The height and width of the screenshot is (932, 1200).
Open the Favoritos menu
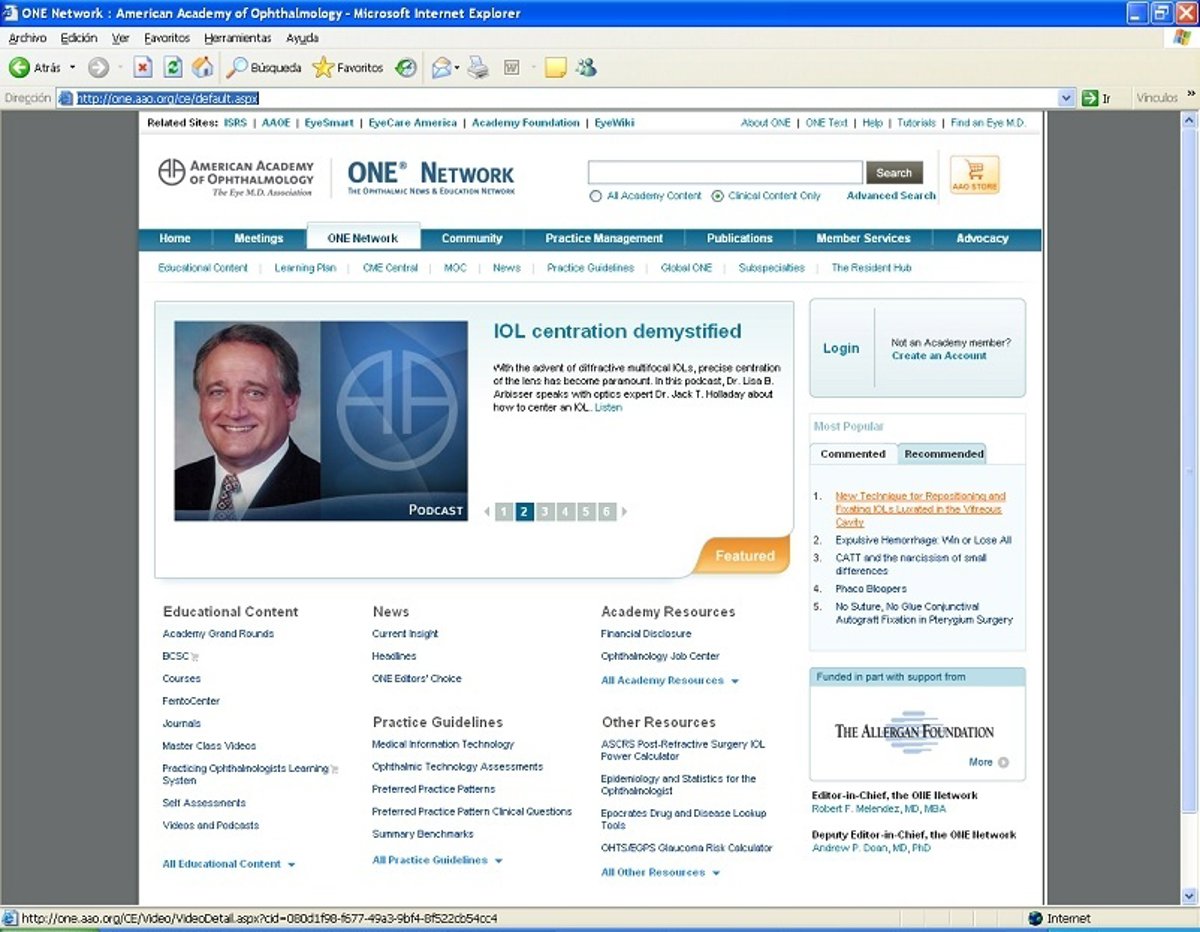point(166,38)
